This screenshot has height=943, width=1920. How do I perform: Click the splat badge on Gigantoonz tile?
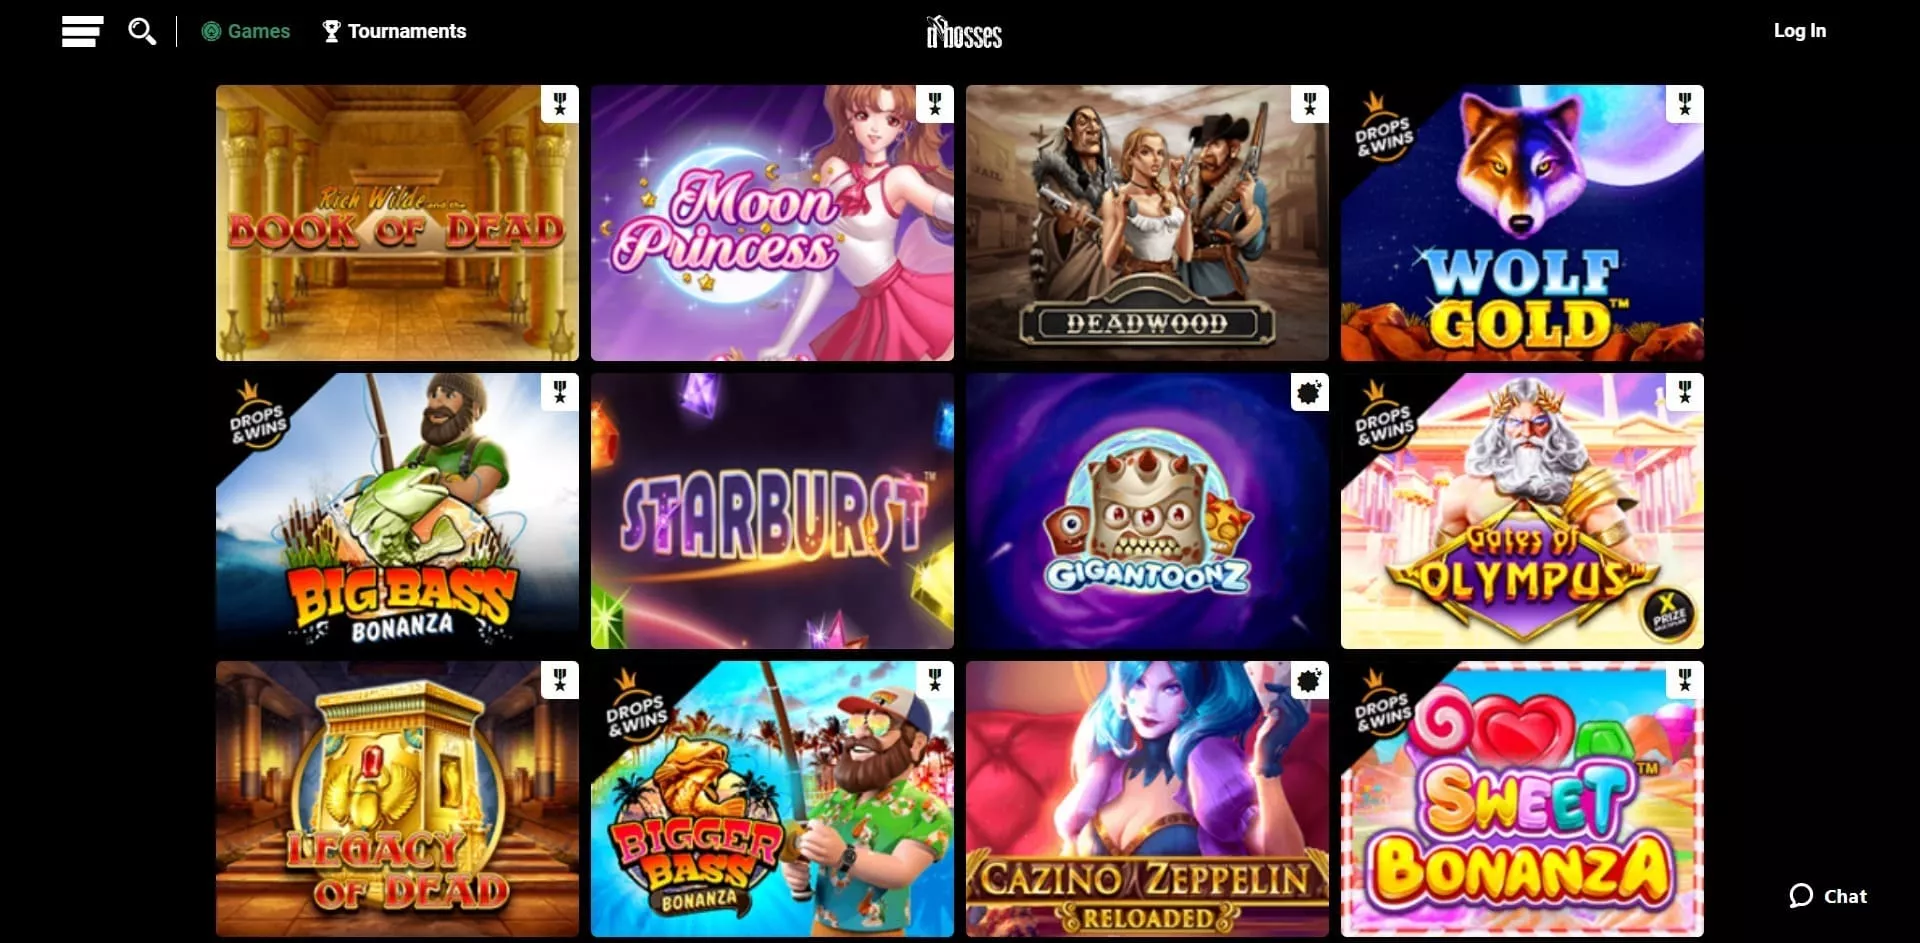point(1310,392)
